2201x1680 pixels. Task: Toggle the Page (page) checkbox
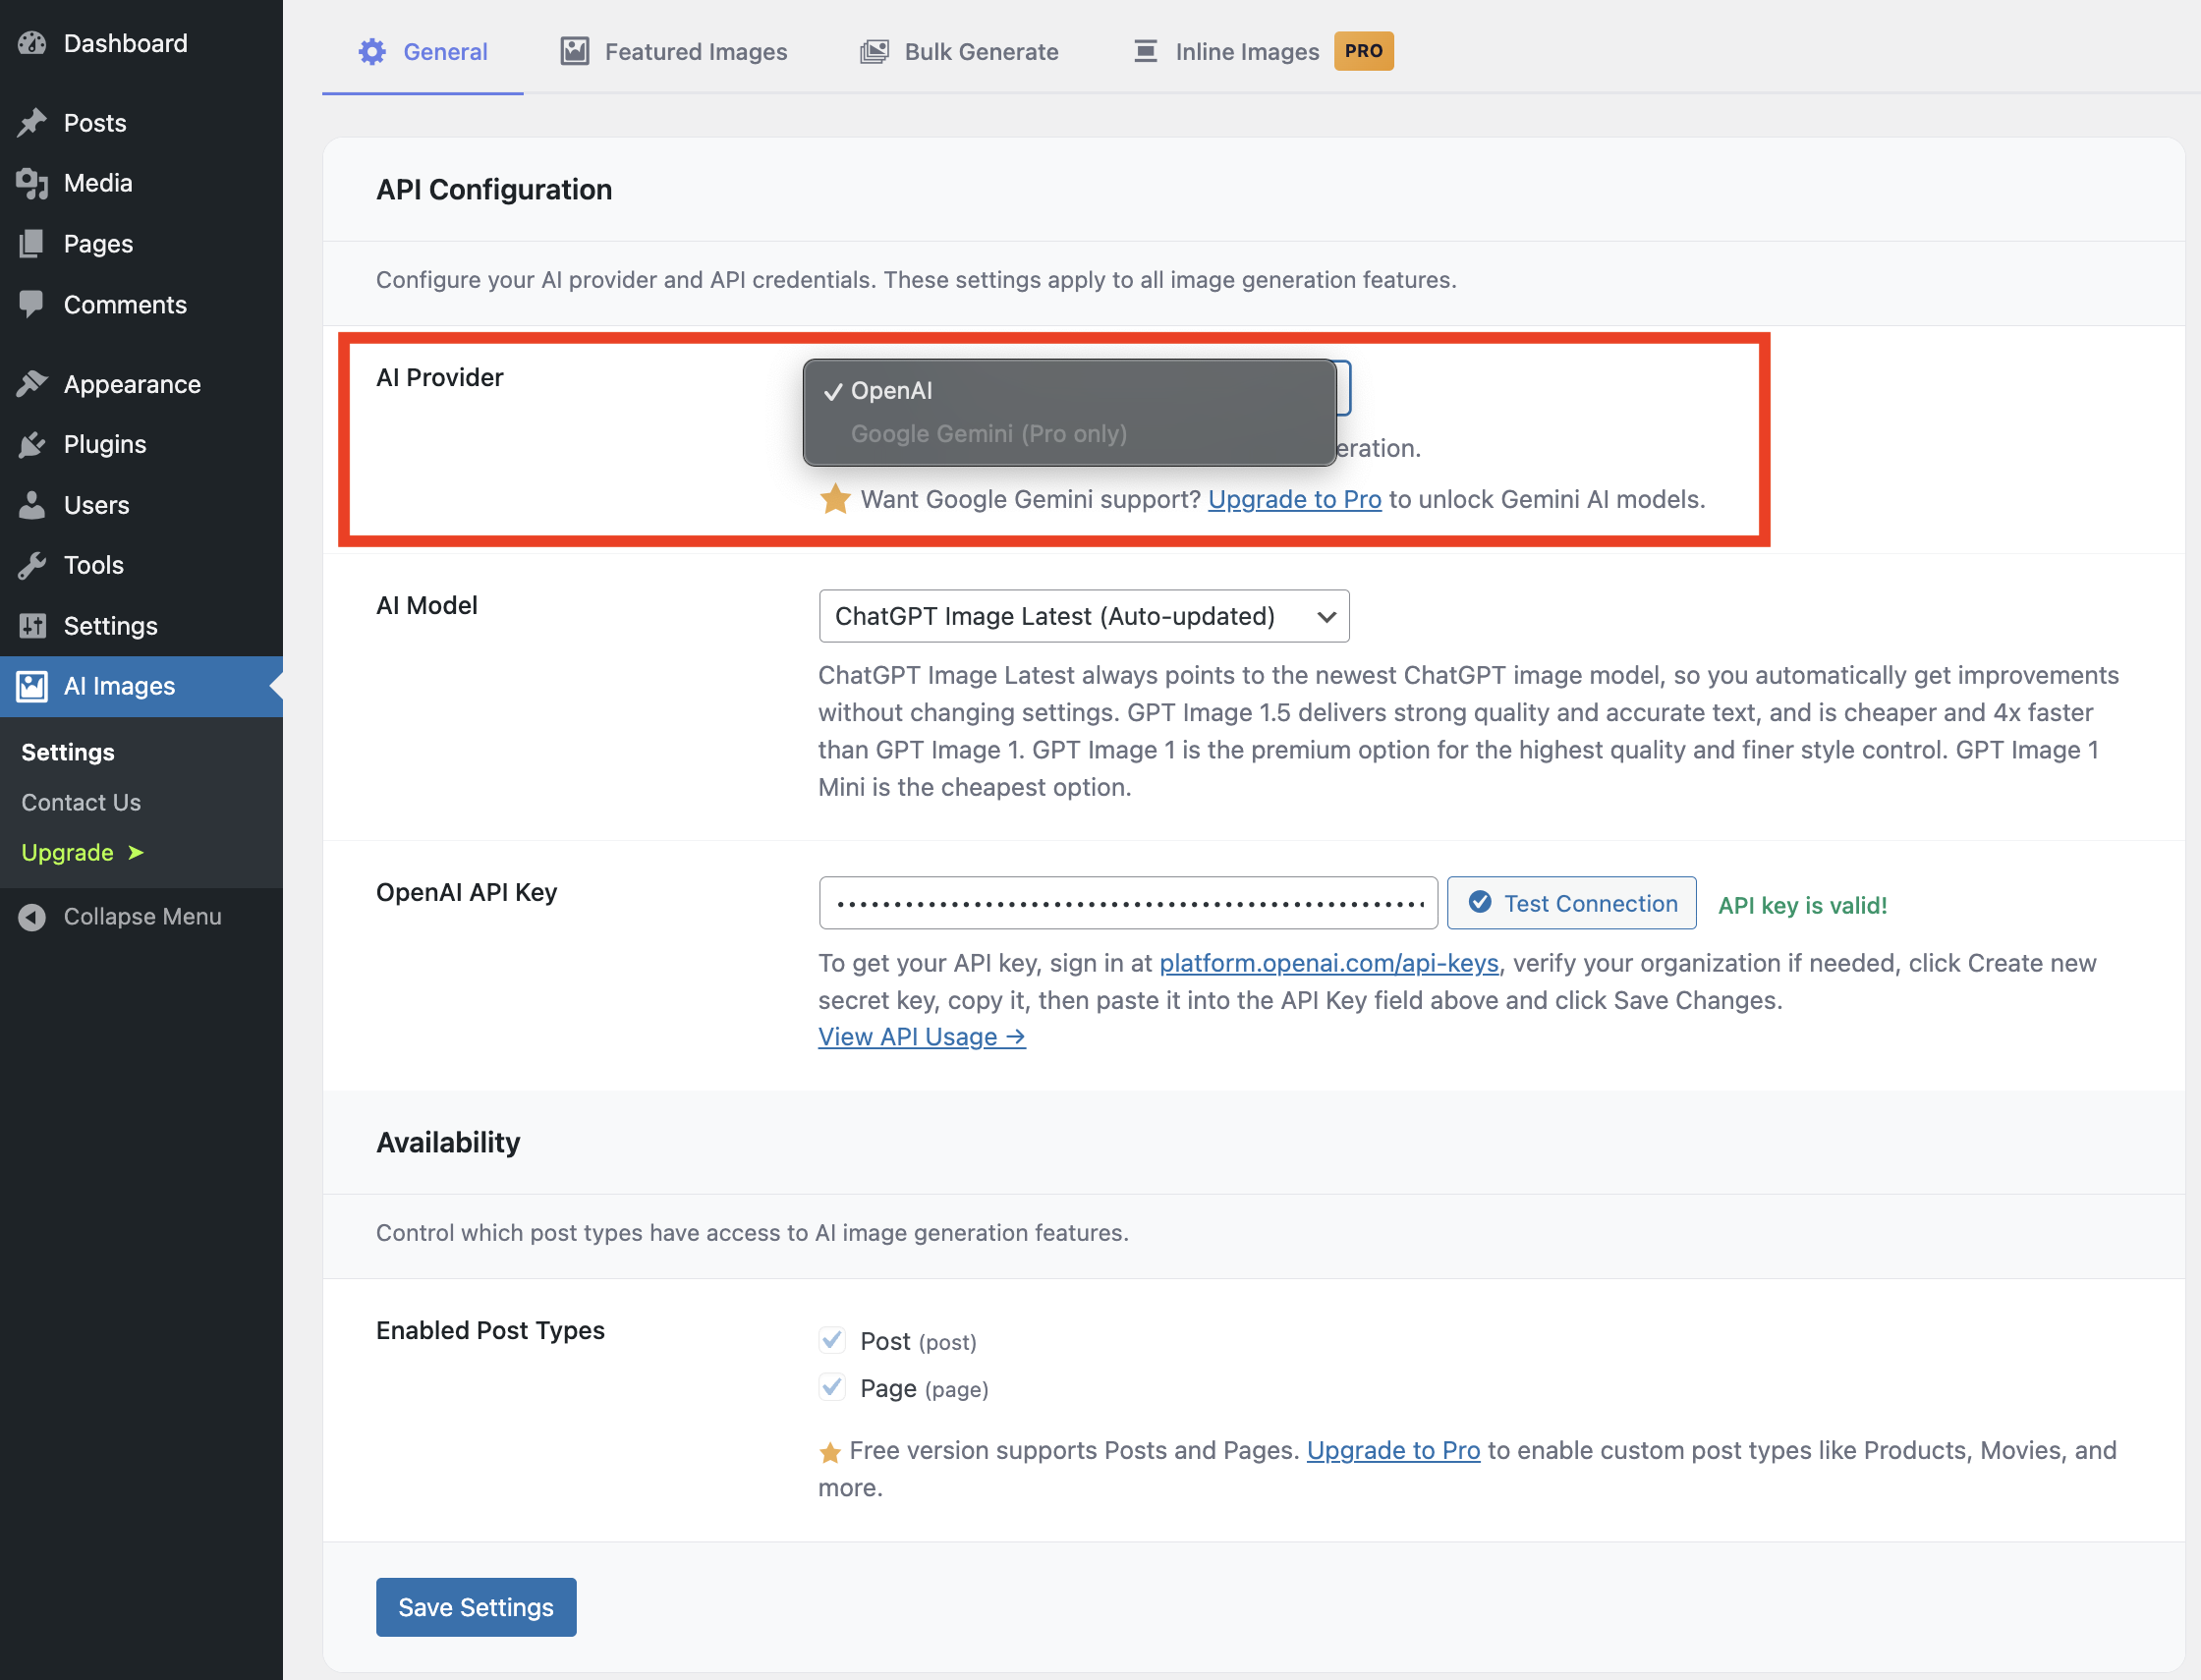pyautogui.click(x=831, y=1387)
